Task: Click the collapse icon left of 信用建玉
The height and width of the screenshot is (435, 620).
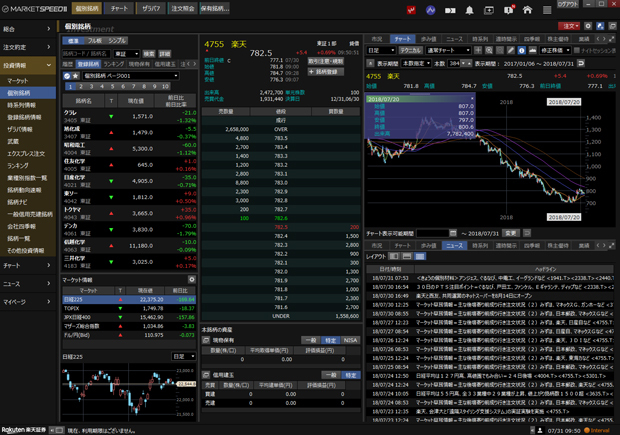Action: [206, 375]
